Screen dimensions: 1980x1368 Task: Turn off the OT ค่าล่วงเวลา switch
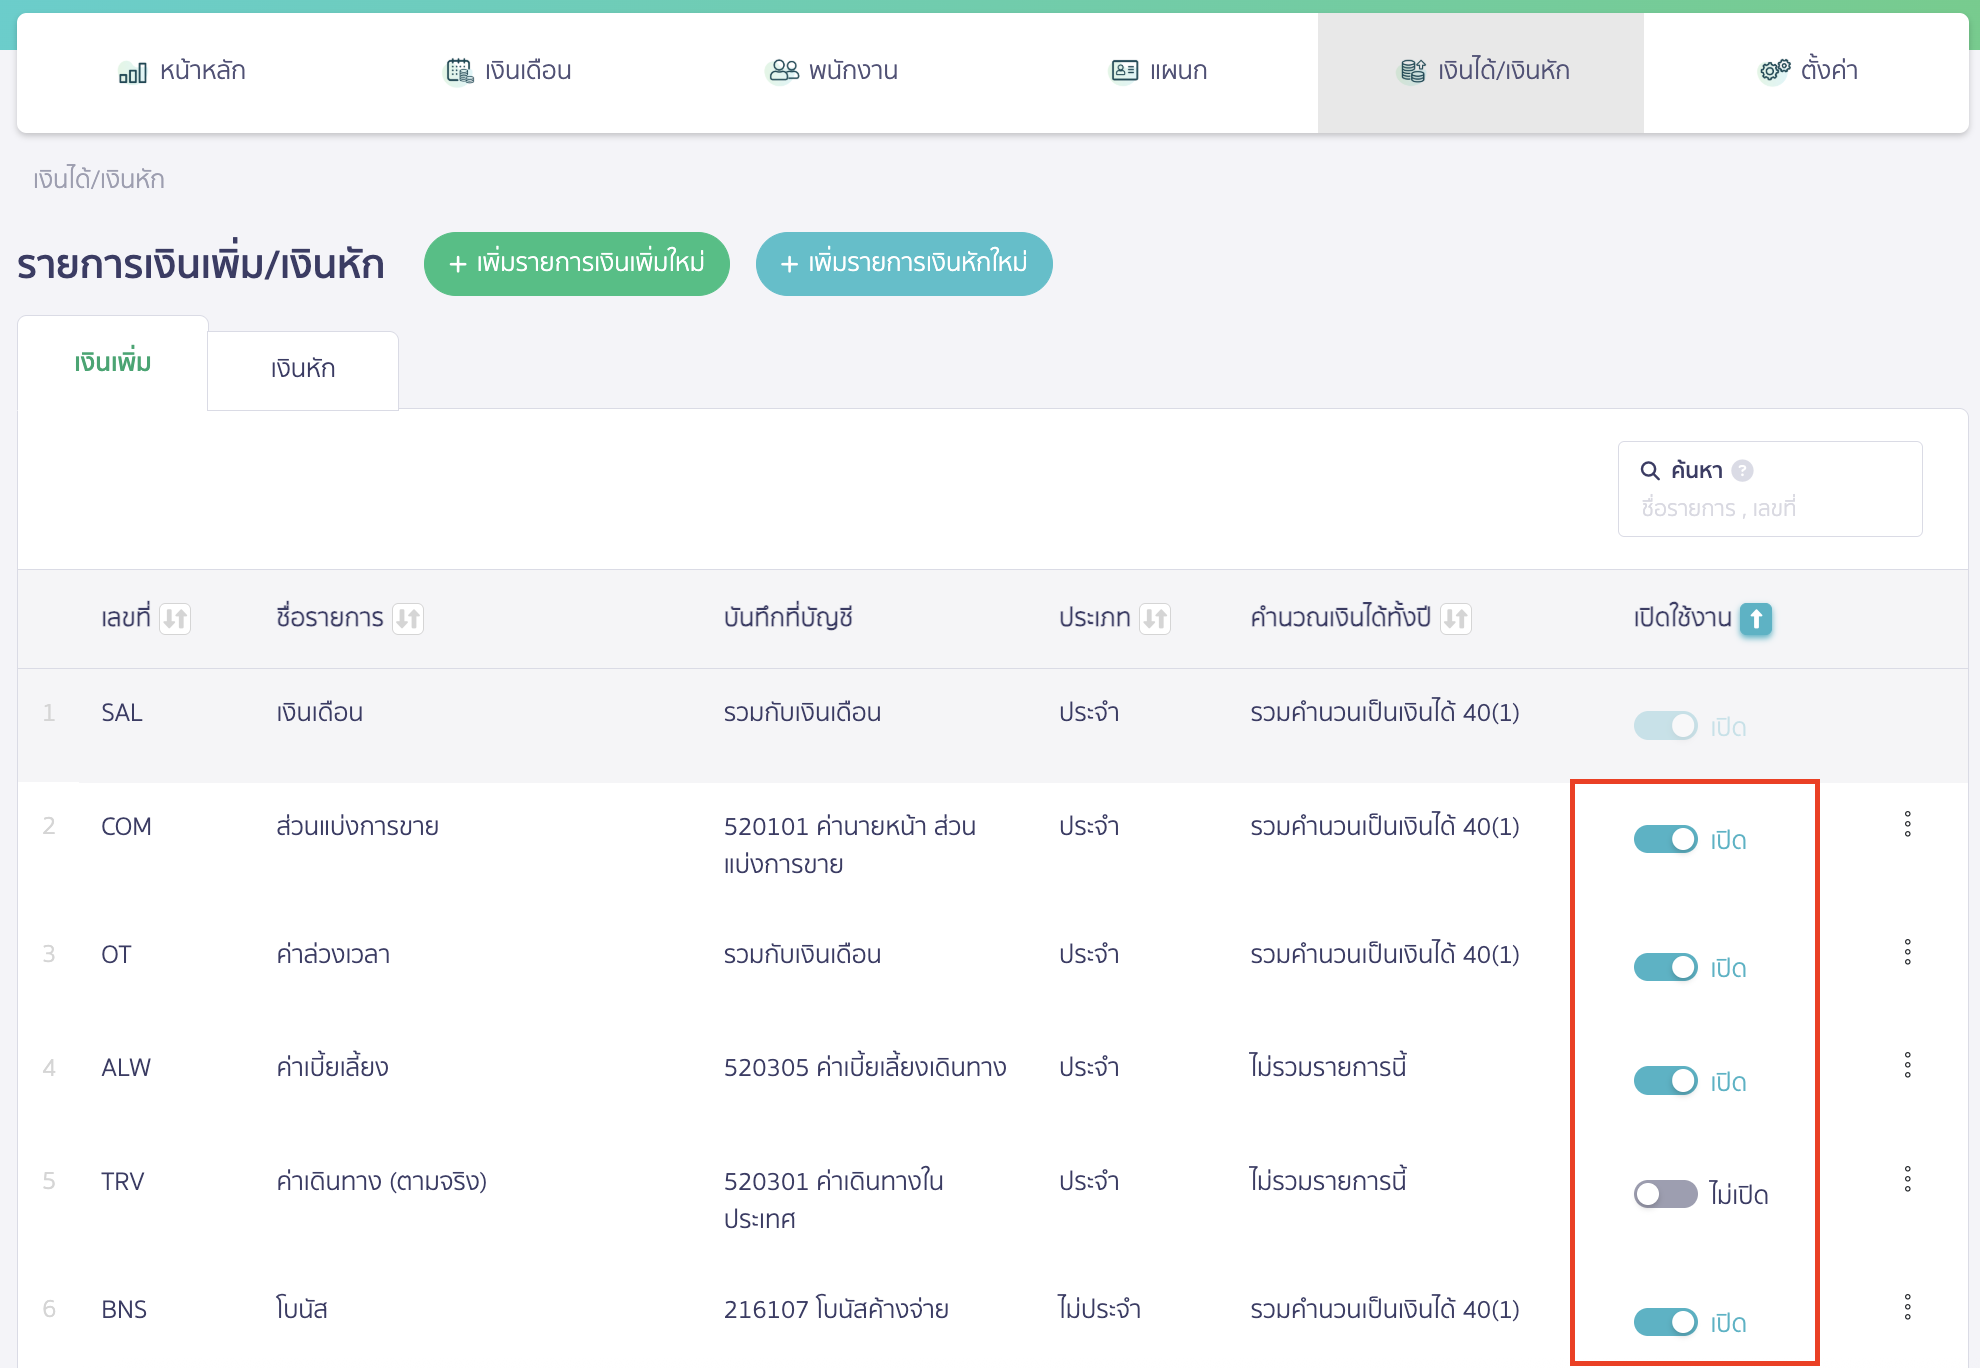click(x=1665, y=967)
